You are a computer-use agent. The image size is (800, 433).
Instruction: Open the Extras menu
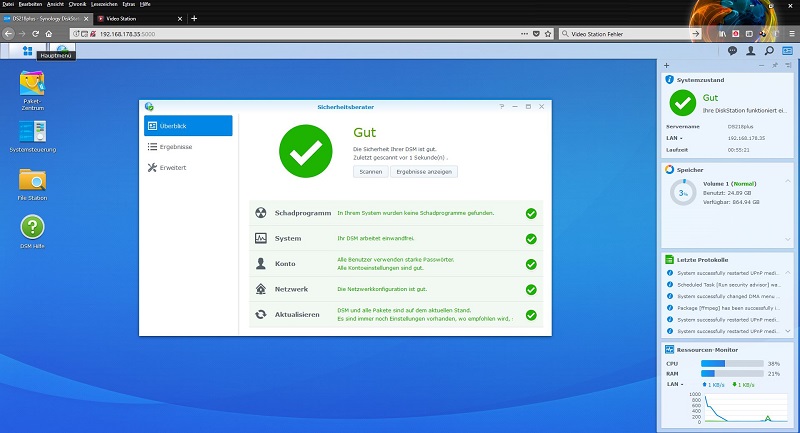tap(129, 4)
